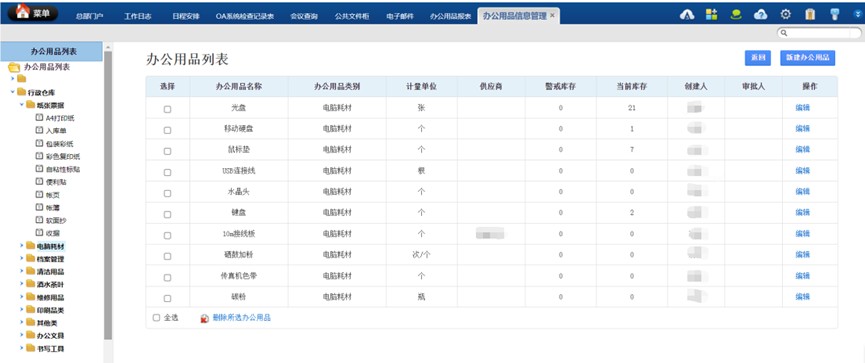Screen dimensions: 865x363
Task: Click the root folder icon of 办公用品列表 tree
Action: pos(14,67)
